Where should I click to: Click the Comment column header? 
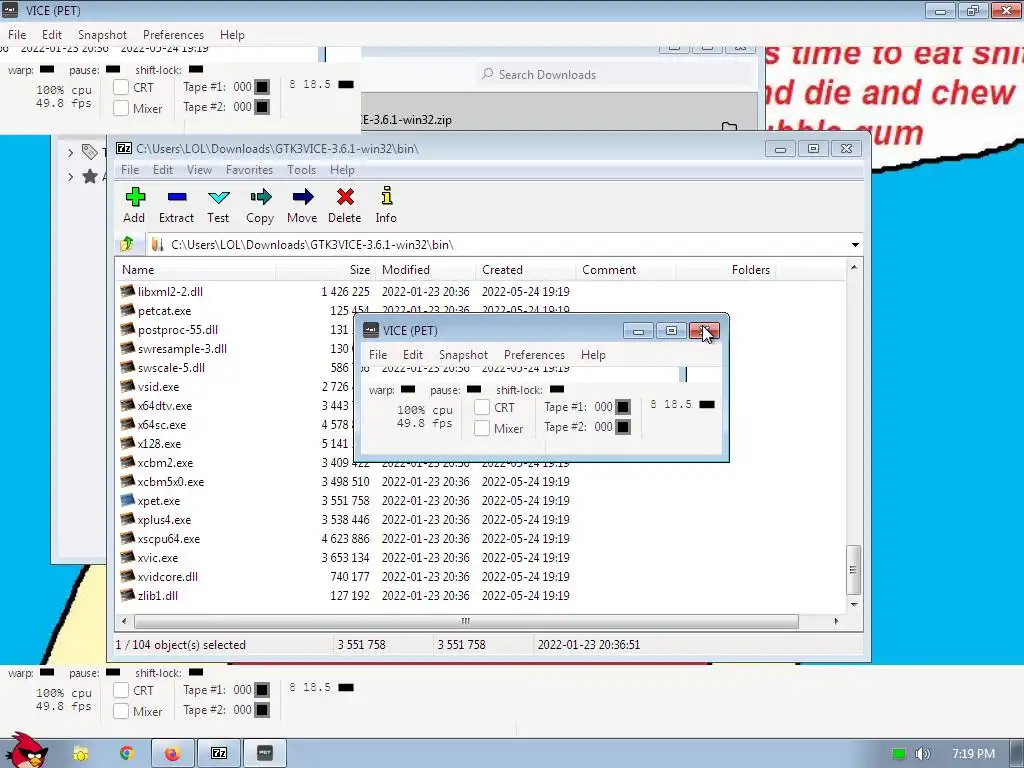click(x=626, y=270)
